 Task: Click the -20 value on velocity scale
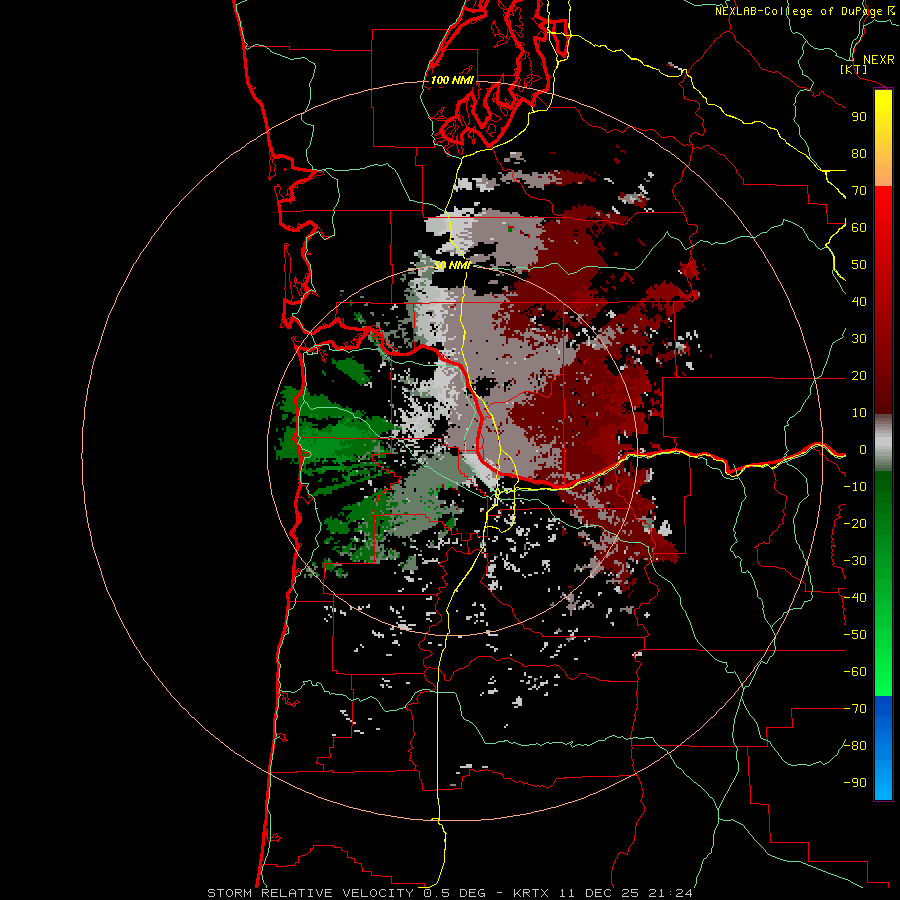click(855, 524)
